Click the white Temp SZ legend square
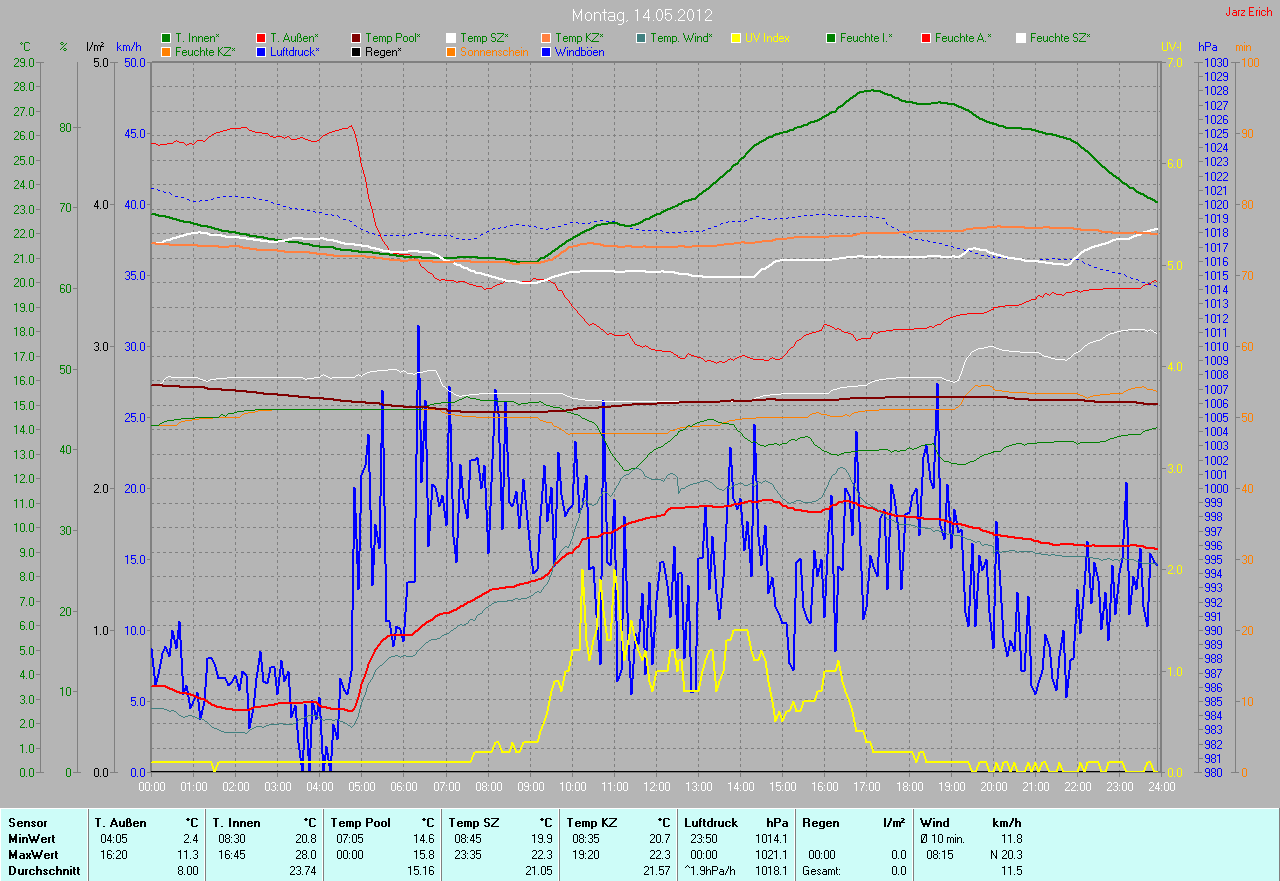This screenshot has width=1280, height=881. pyautogui.click(x=451, y=38)
